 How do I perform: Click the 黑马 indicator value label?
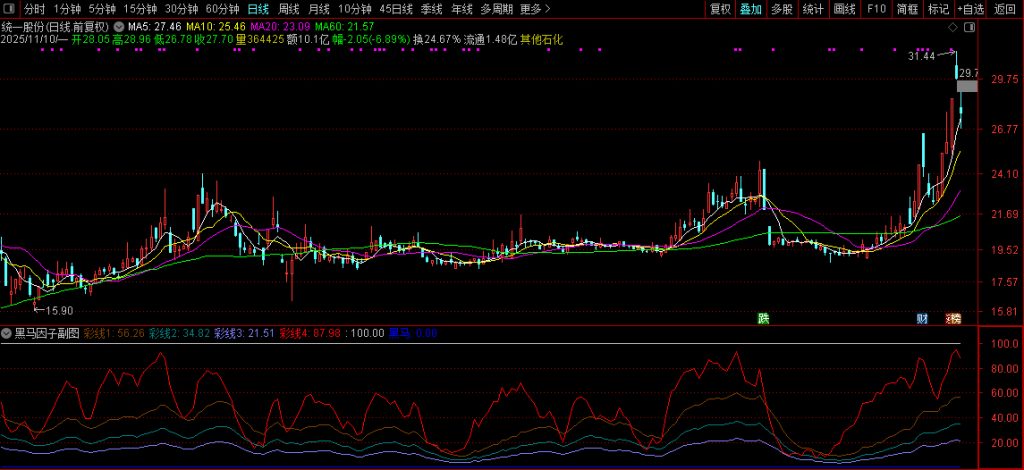[x=413, y=333]
